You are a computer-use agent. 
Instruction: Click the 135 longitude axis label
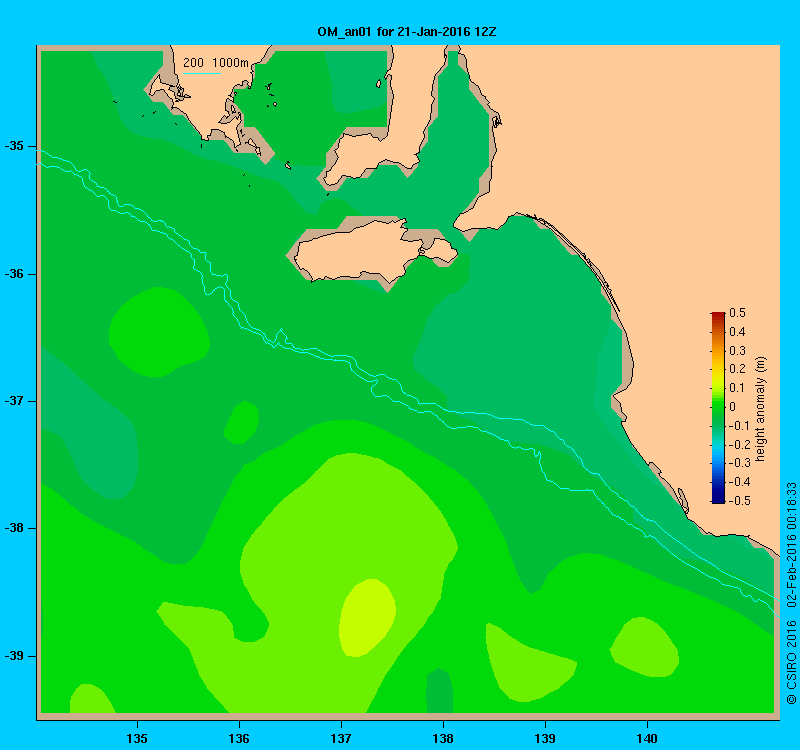click(x=137, y=738)
